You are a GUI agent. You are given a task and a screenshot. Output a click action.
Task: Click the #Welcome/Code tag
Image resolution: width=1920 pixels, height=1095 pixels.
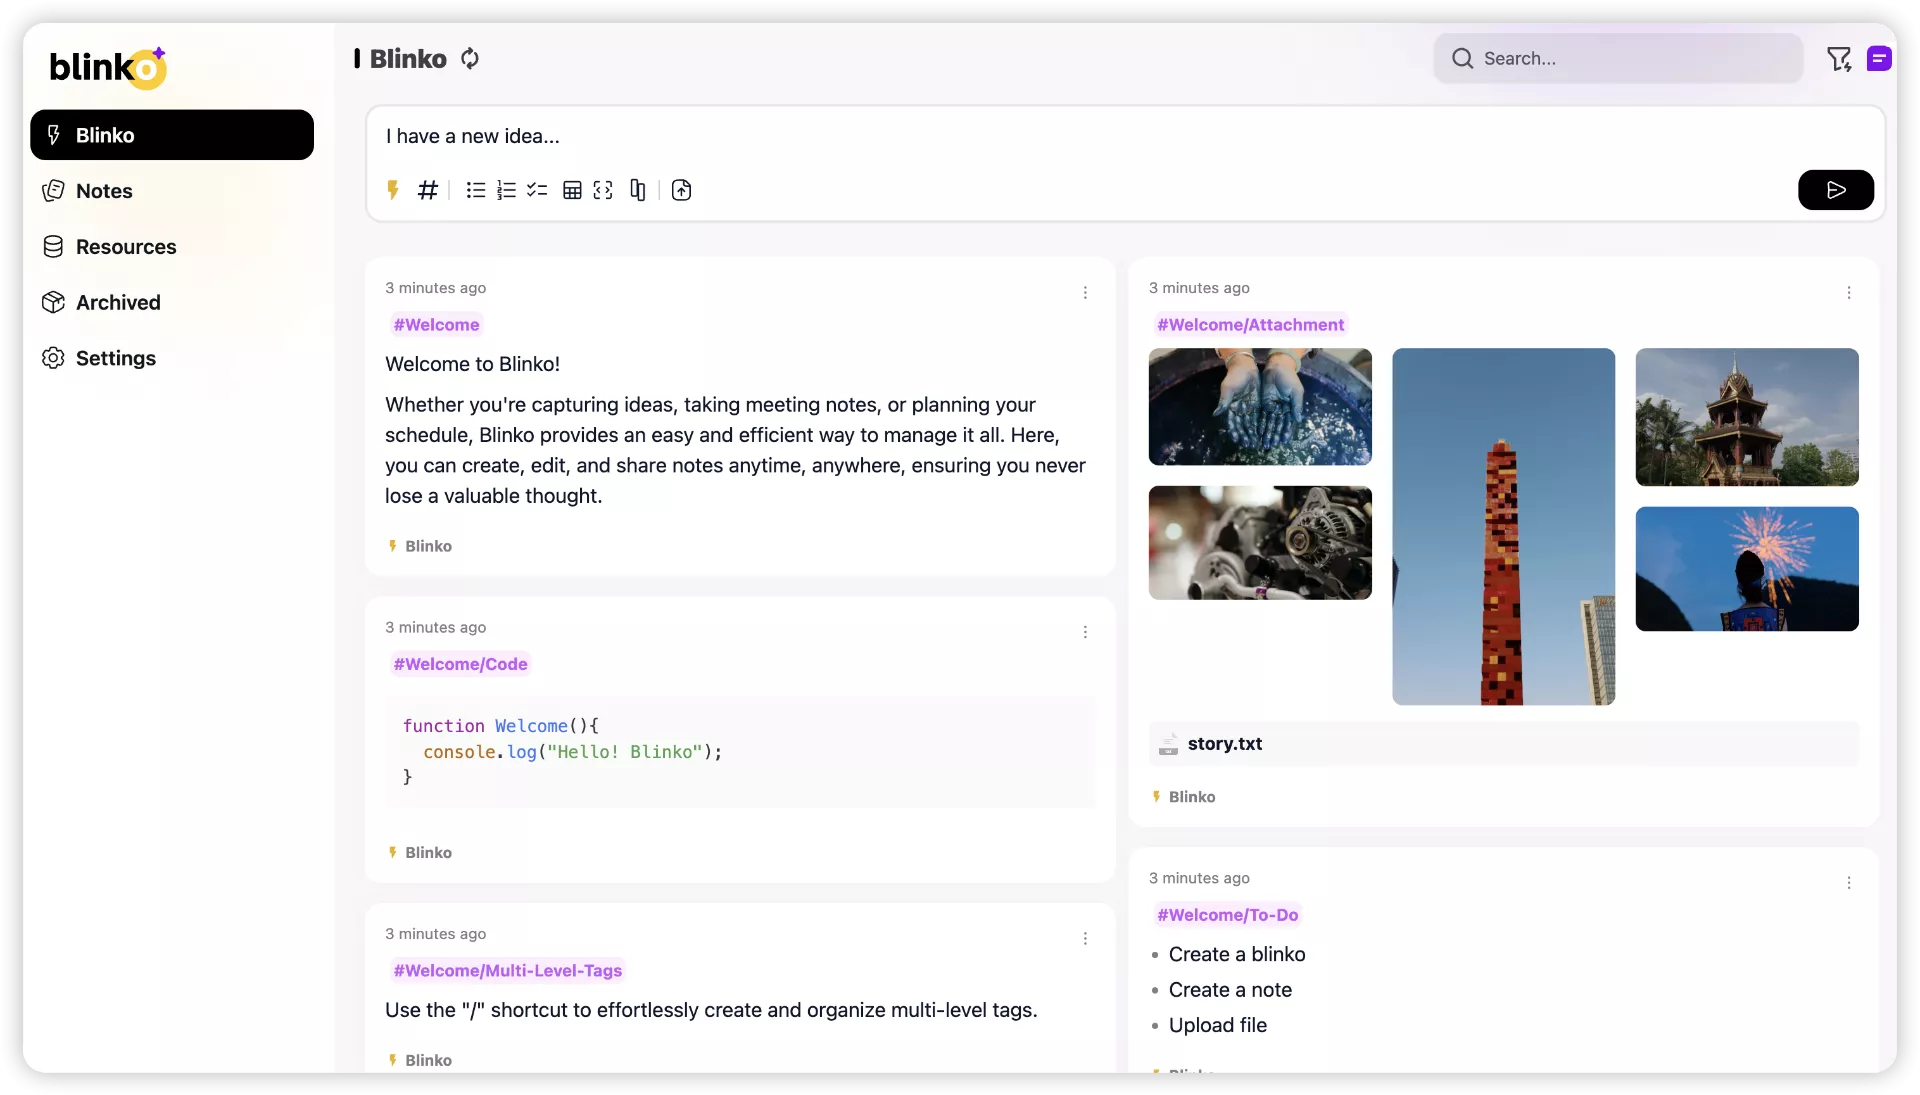click(x=460, y=664)
